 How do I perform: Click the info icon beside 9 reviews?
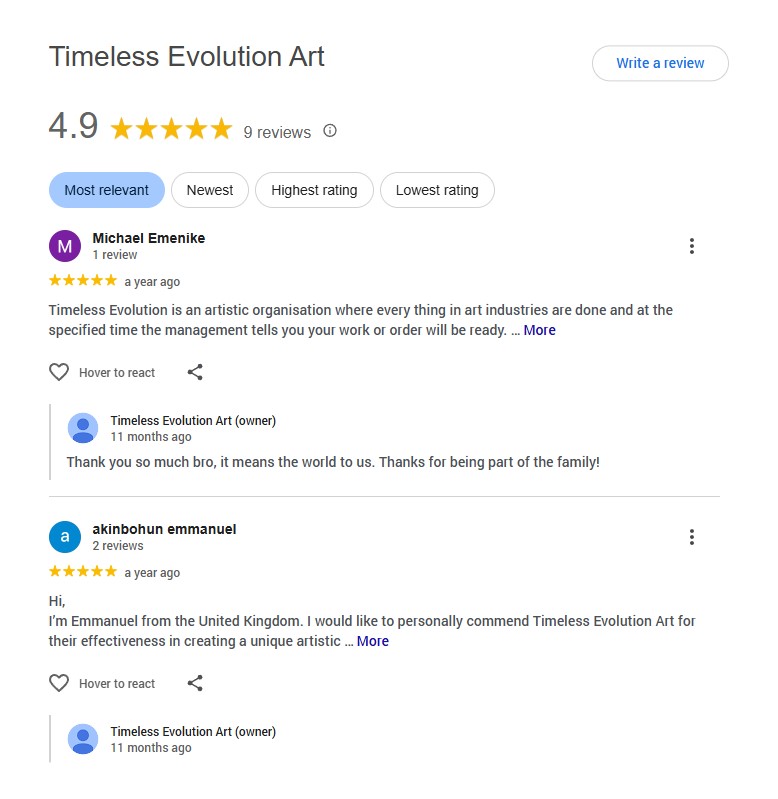(x=330, y=131)
